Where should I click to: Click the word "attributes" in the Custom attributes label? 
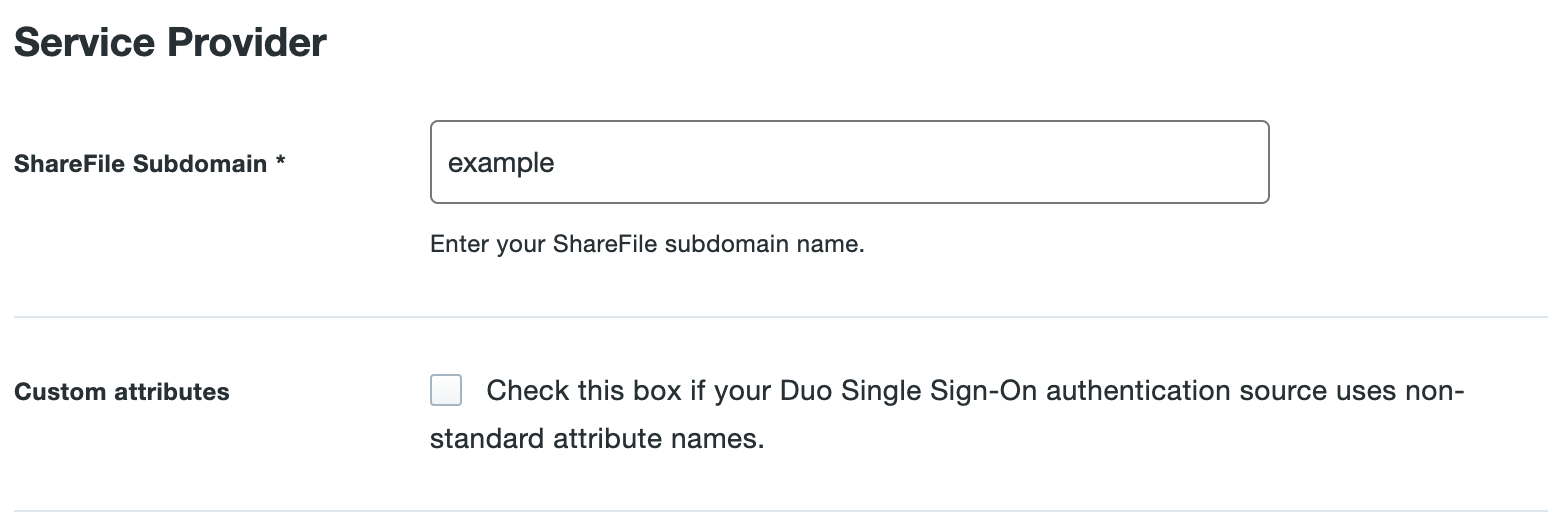(172, 392)
